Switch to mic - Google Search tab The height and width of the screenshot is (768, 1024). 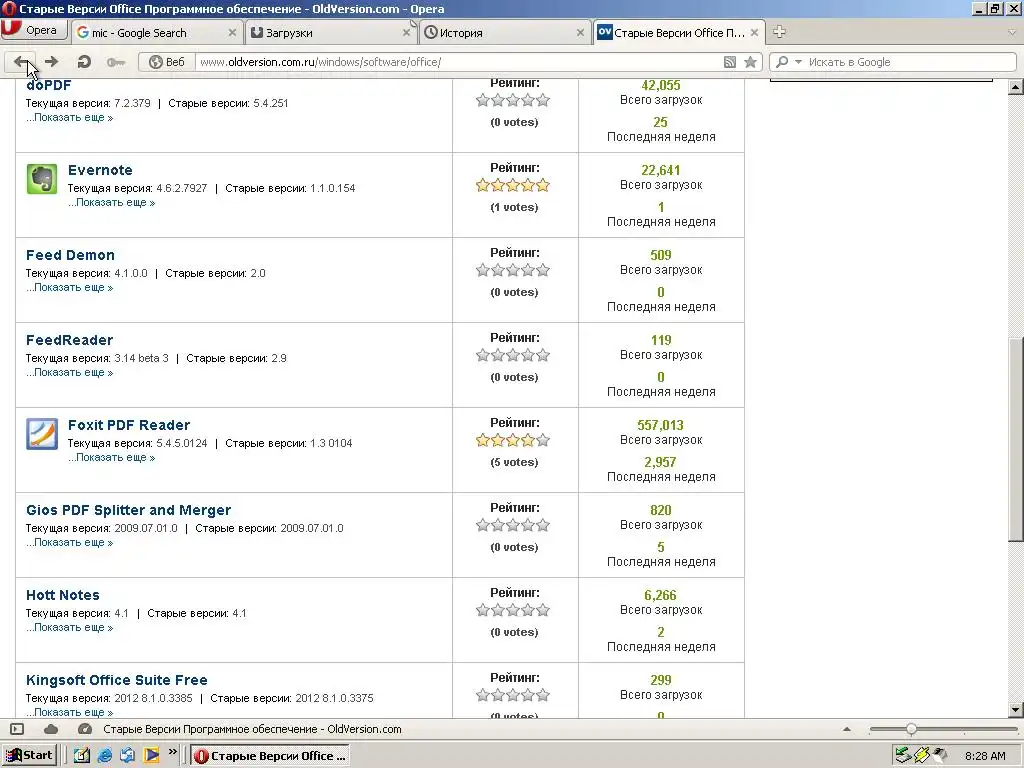157,33
